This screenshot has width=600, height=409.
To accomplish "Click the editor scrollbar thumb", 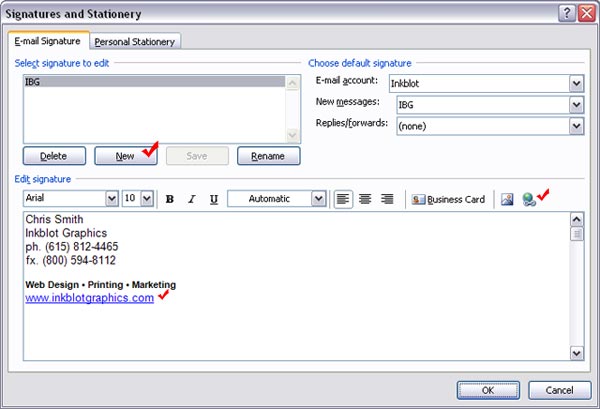I will pyautogui.click(x=577, y=234).
